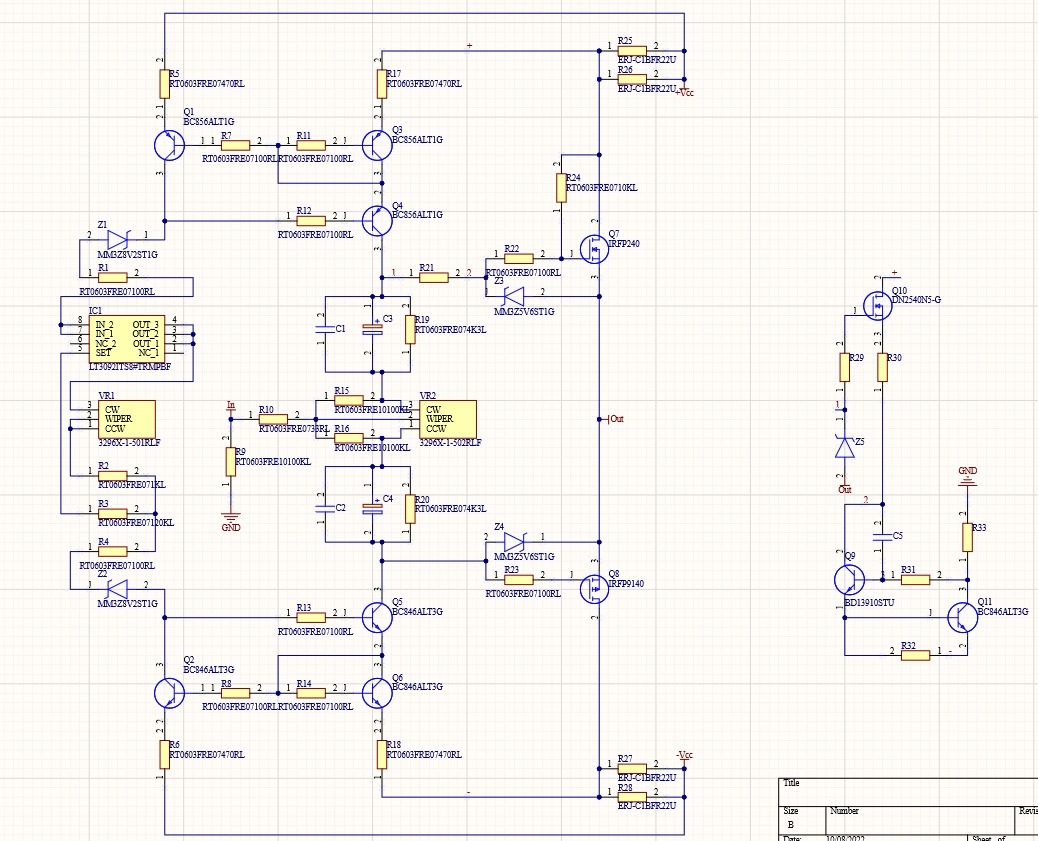Select capacitor C2 symbol
The image size is (1038, 841).
325,509
